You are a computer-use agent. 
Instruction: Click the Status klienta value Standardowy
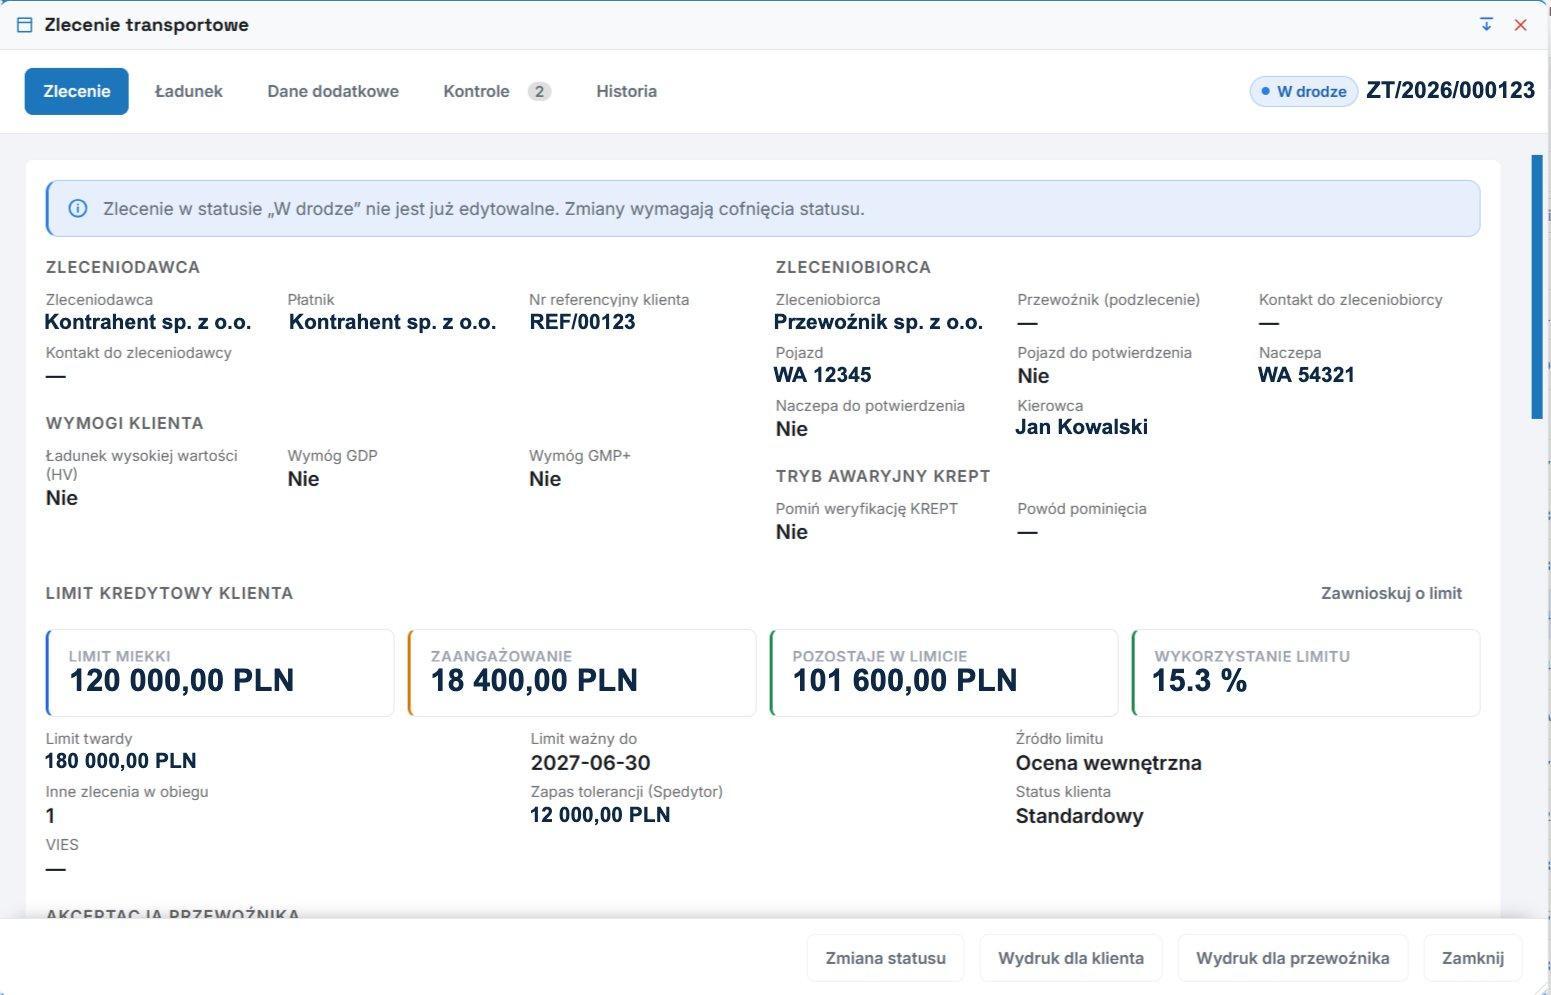click(x=1080, y=816)
